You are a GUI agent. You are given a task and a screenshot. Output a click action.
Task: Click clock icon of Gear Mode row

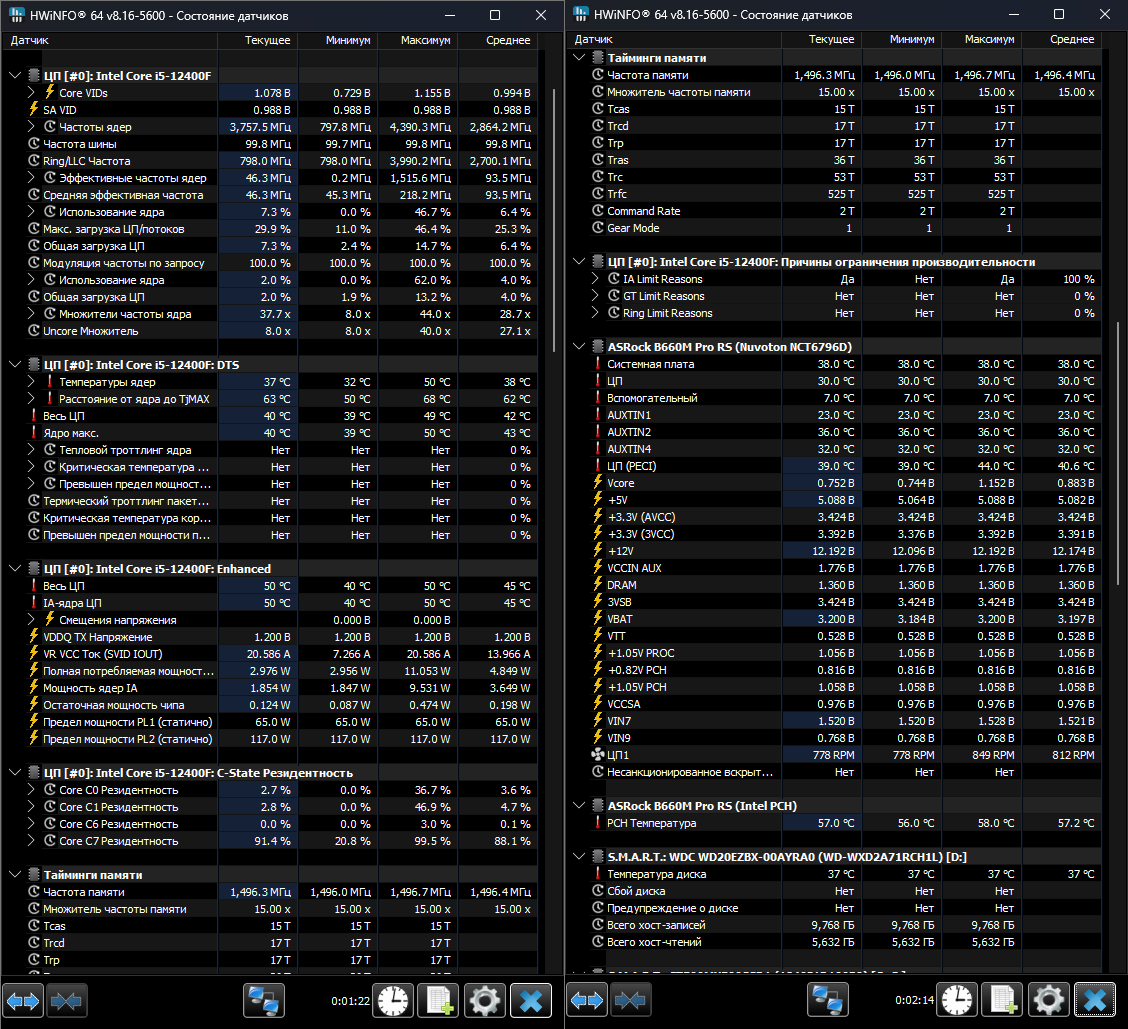[x=598, y=227]
